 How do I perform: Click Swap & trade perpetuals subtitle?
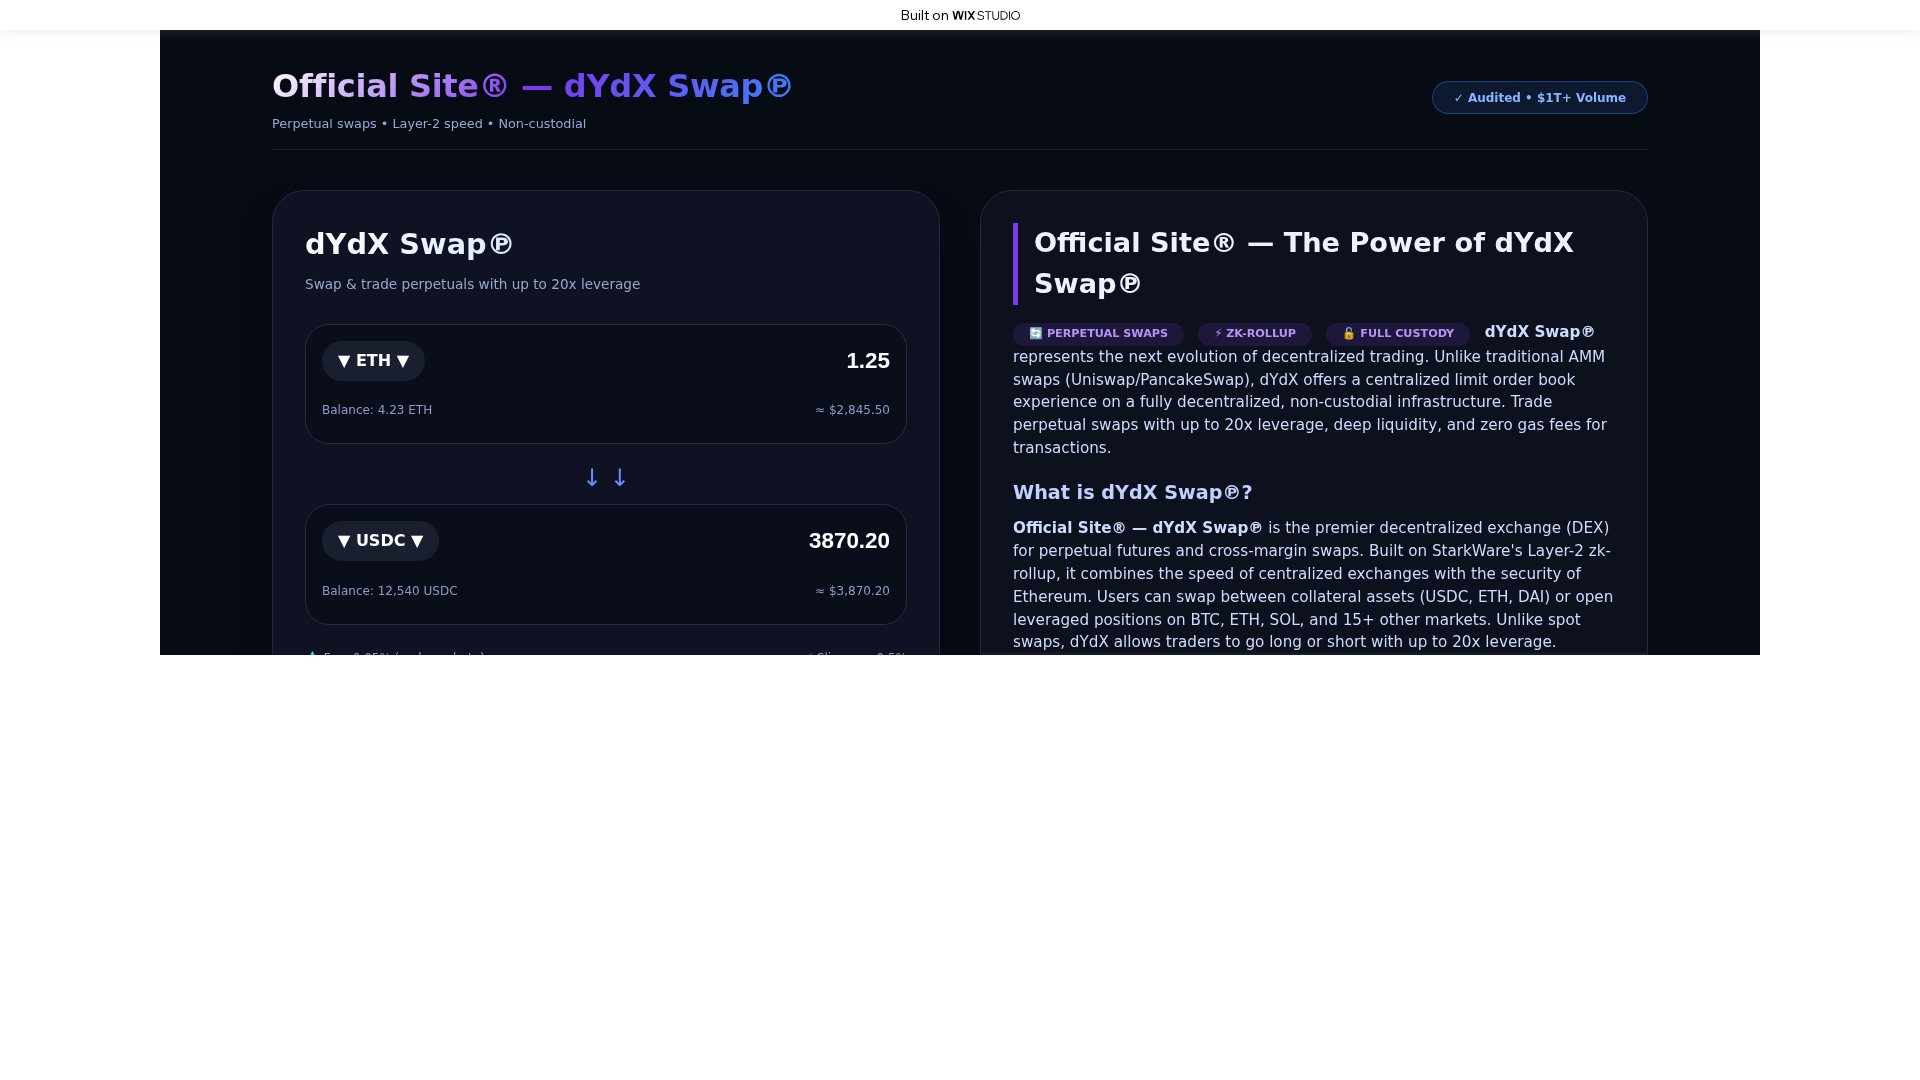point(472,284)
